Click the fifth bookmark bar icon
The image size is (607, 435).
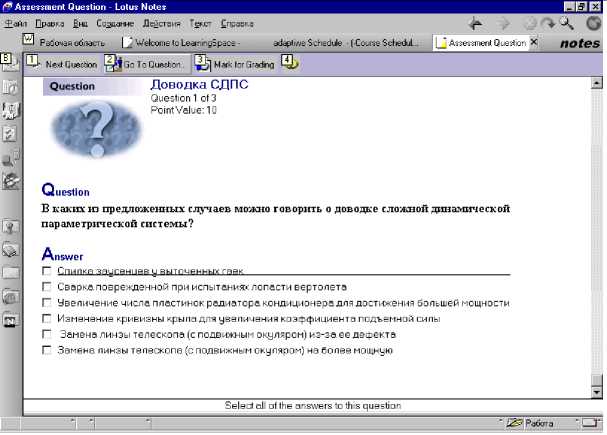(x=10, y=158)
